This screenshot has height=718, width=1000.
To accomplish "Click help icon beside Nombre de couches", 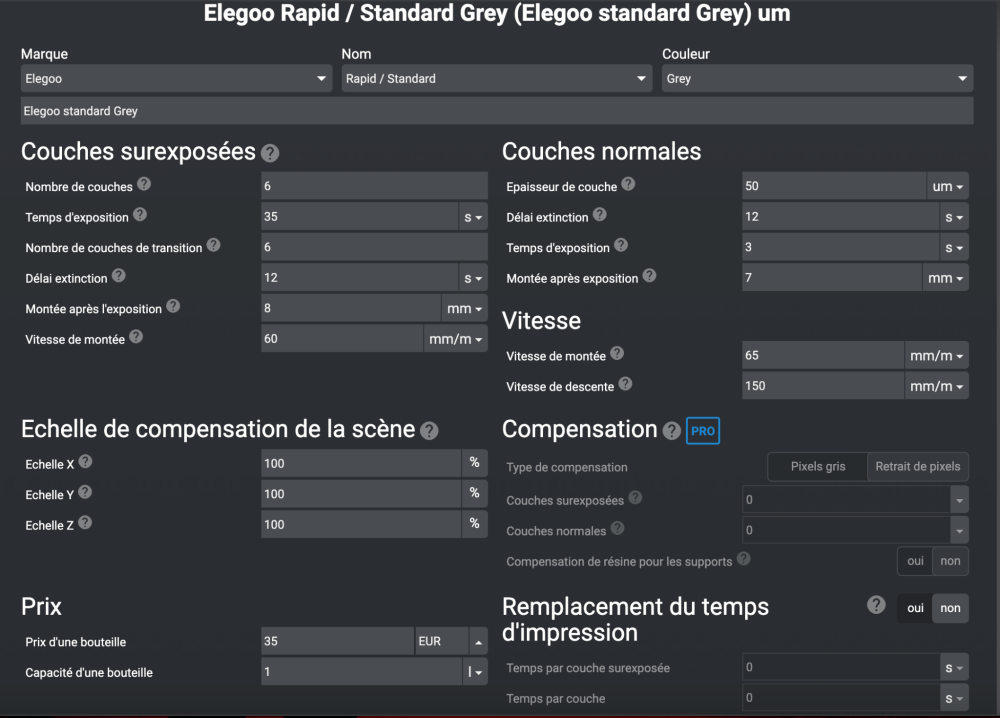I will 144,185.
